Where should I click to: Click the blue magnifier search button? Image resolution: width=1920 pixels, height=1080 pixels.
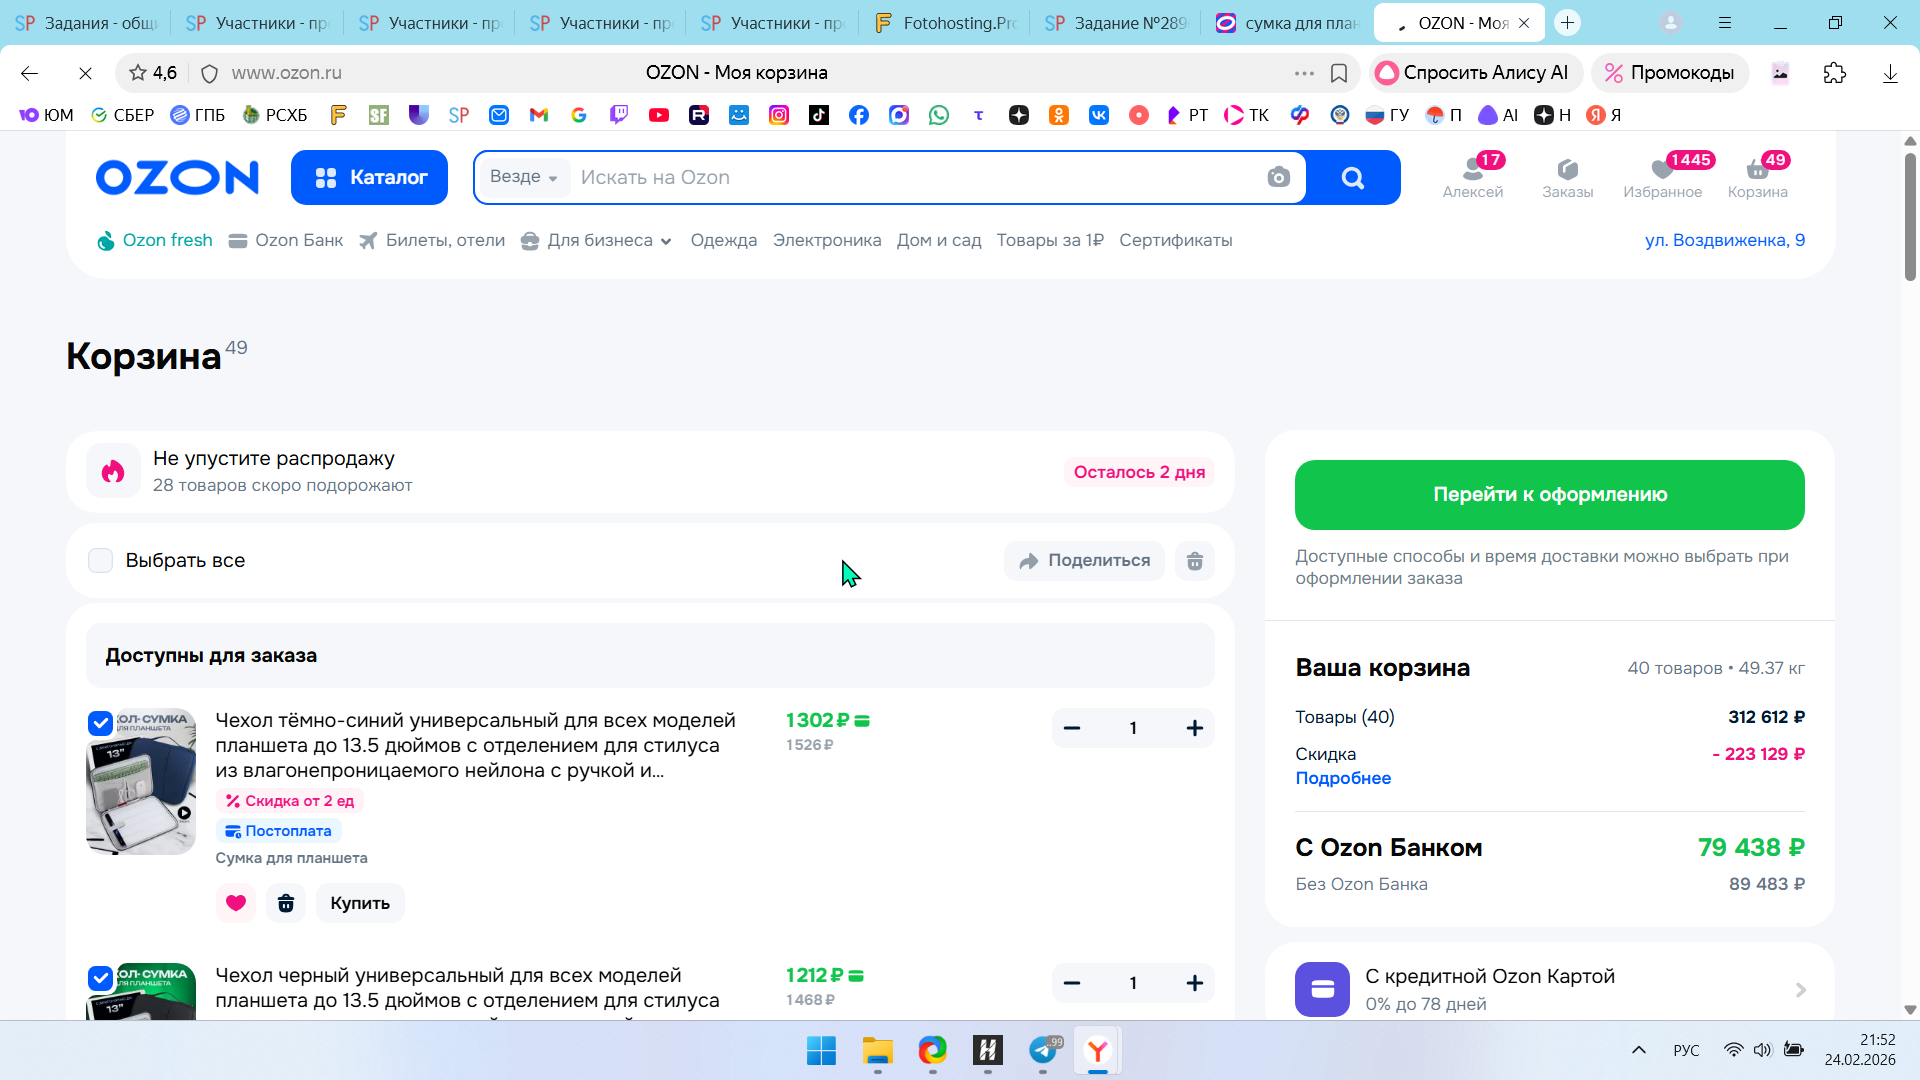click(1352, 178)
